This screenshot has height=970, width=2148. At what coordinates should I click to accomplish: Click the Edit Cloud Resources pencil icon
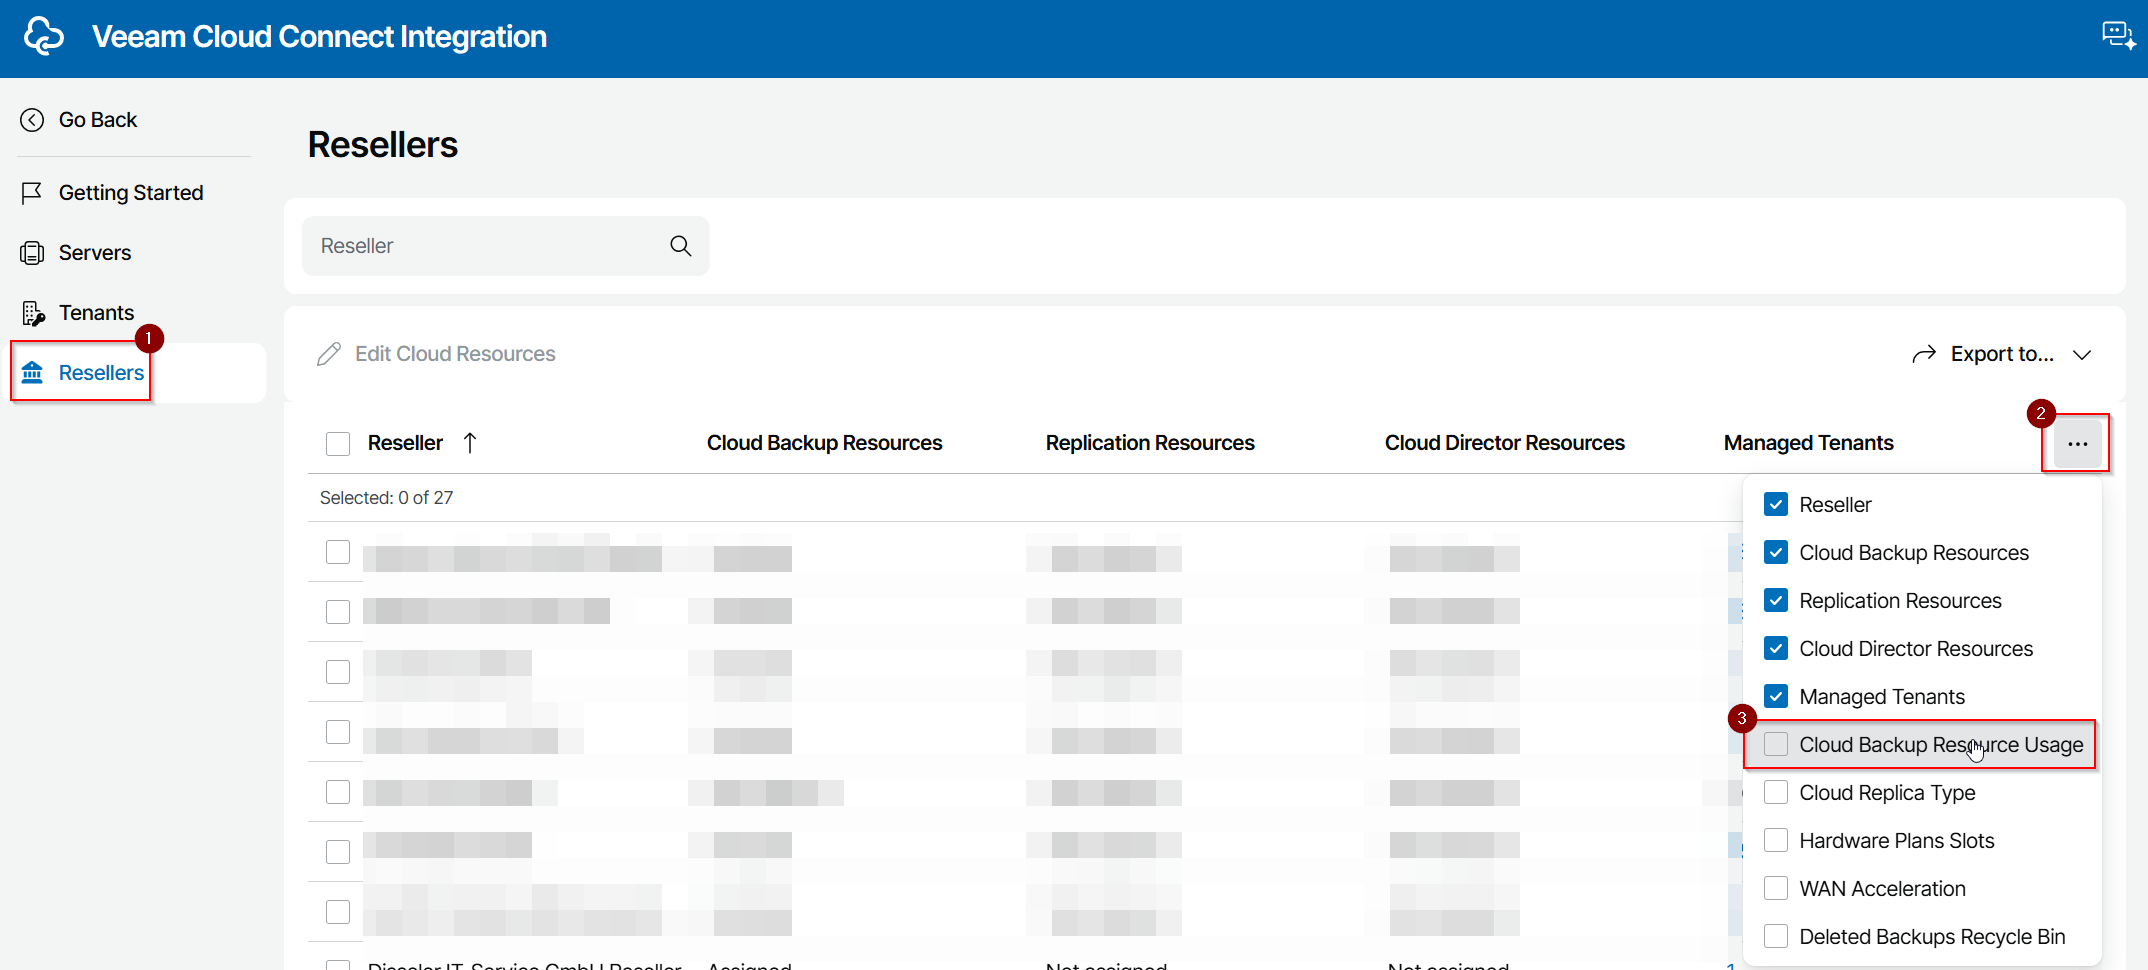point(329,354)
